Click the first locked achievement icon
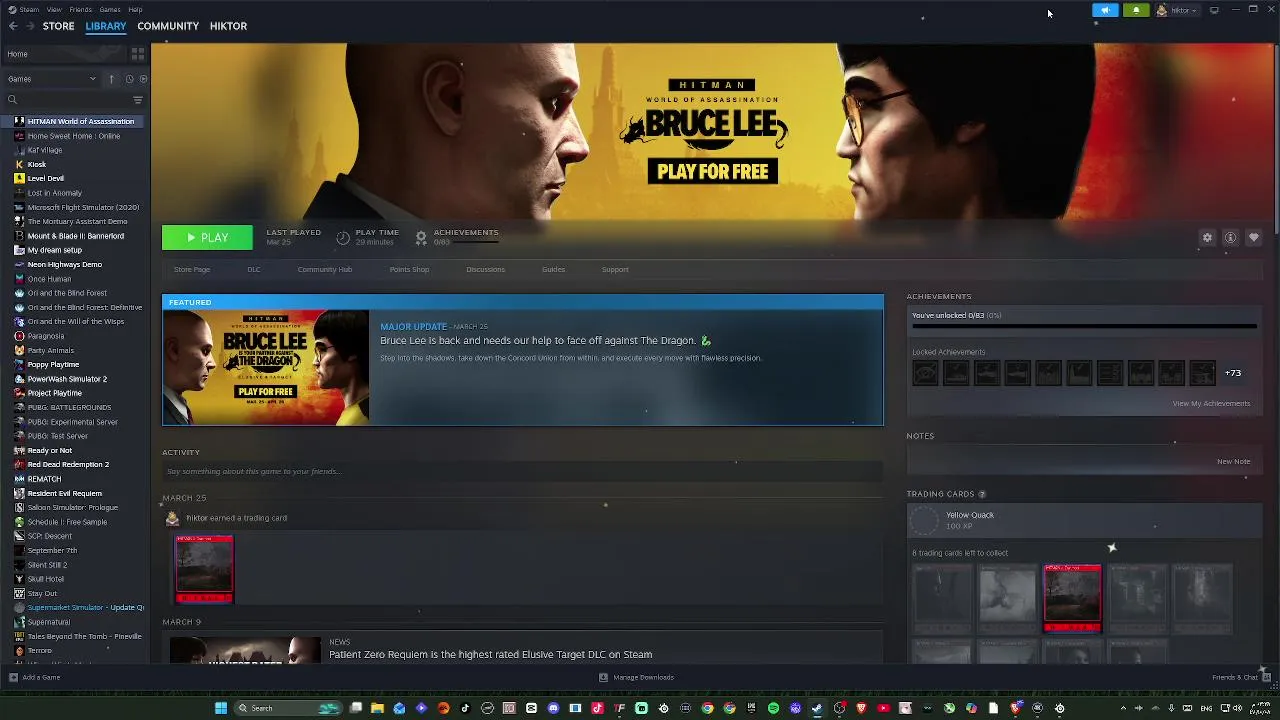The image size is (1280, 720). coord(925,373)
